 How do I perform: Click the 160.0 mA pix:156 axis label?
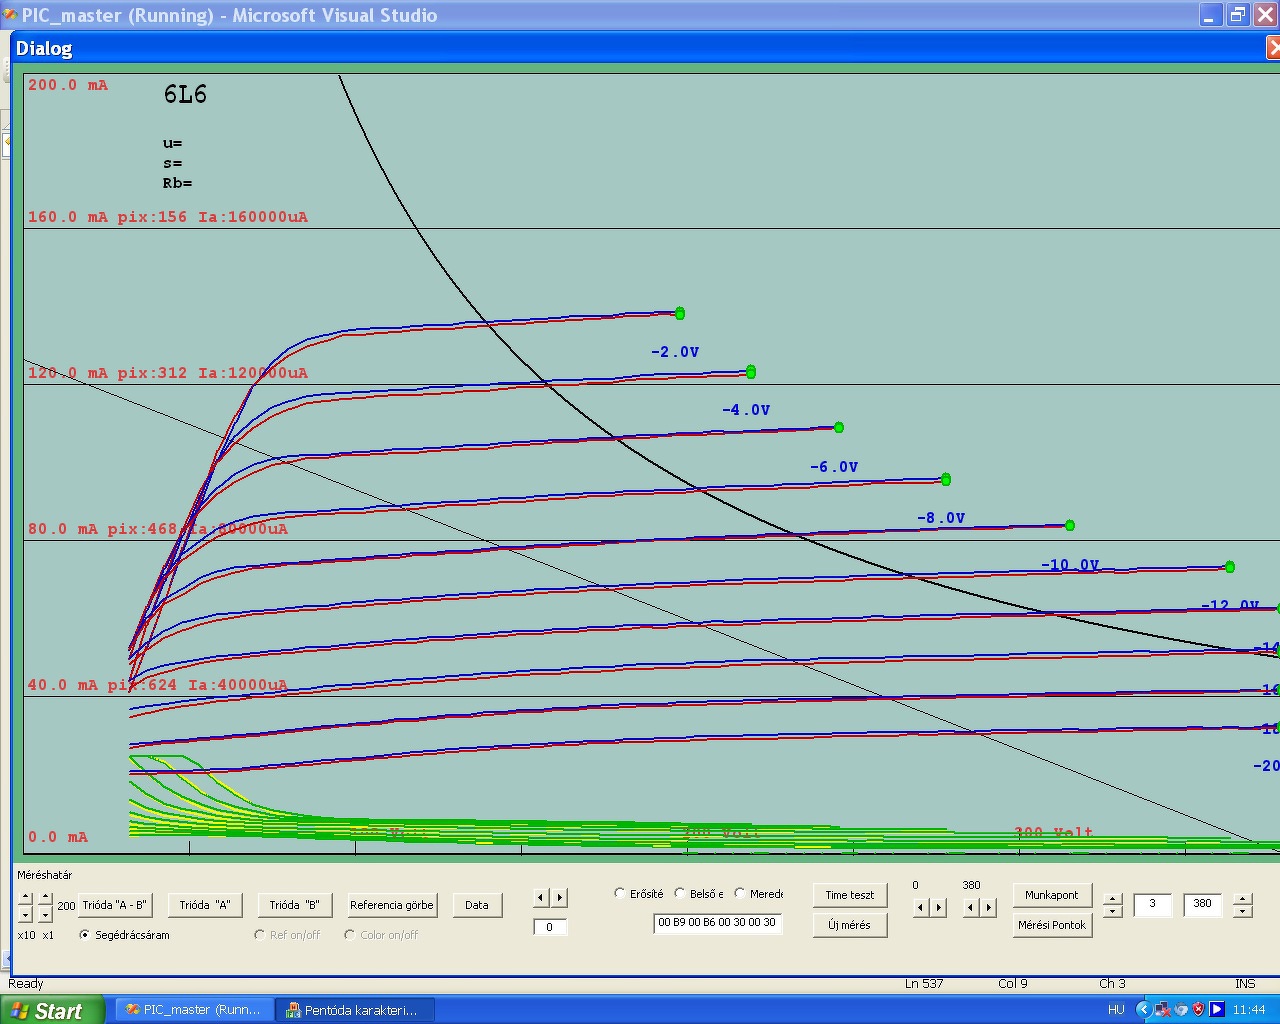click(x=168, y=217)
